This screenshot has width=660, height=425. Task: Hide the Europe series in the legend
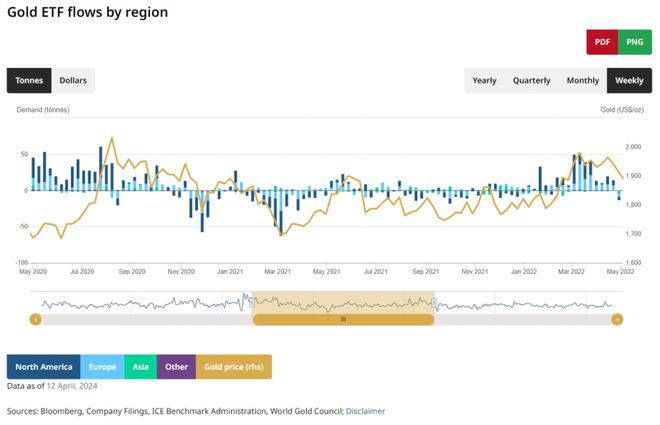click(103, 366)
